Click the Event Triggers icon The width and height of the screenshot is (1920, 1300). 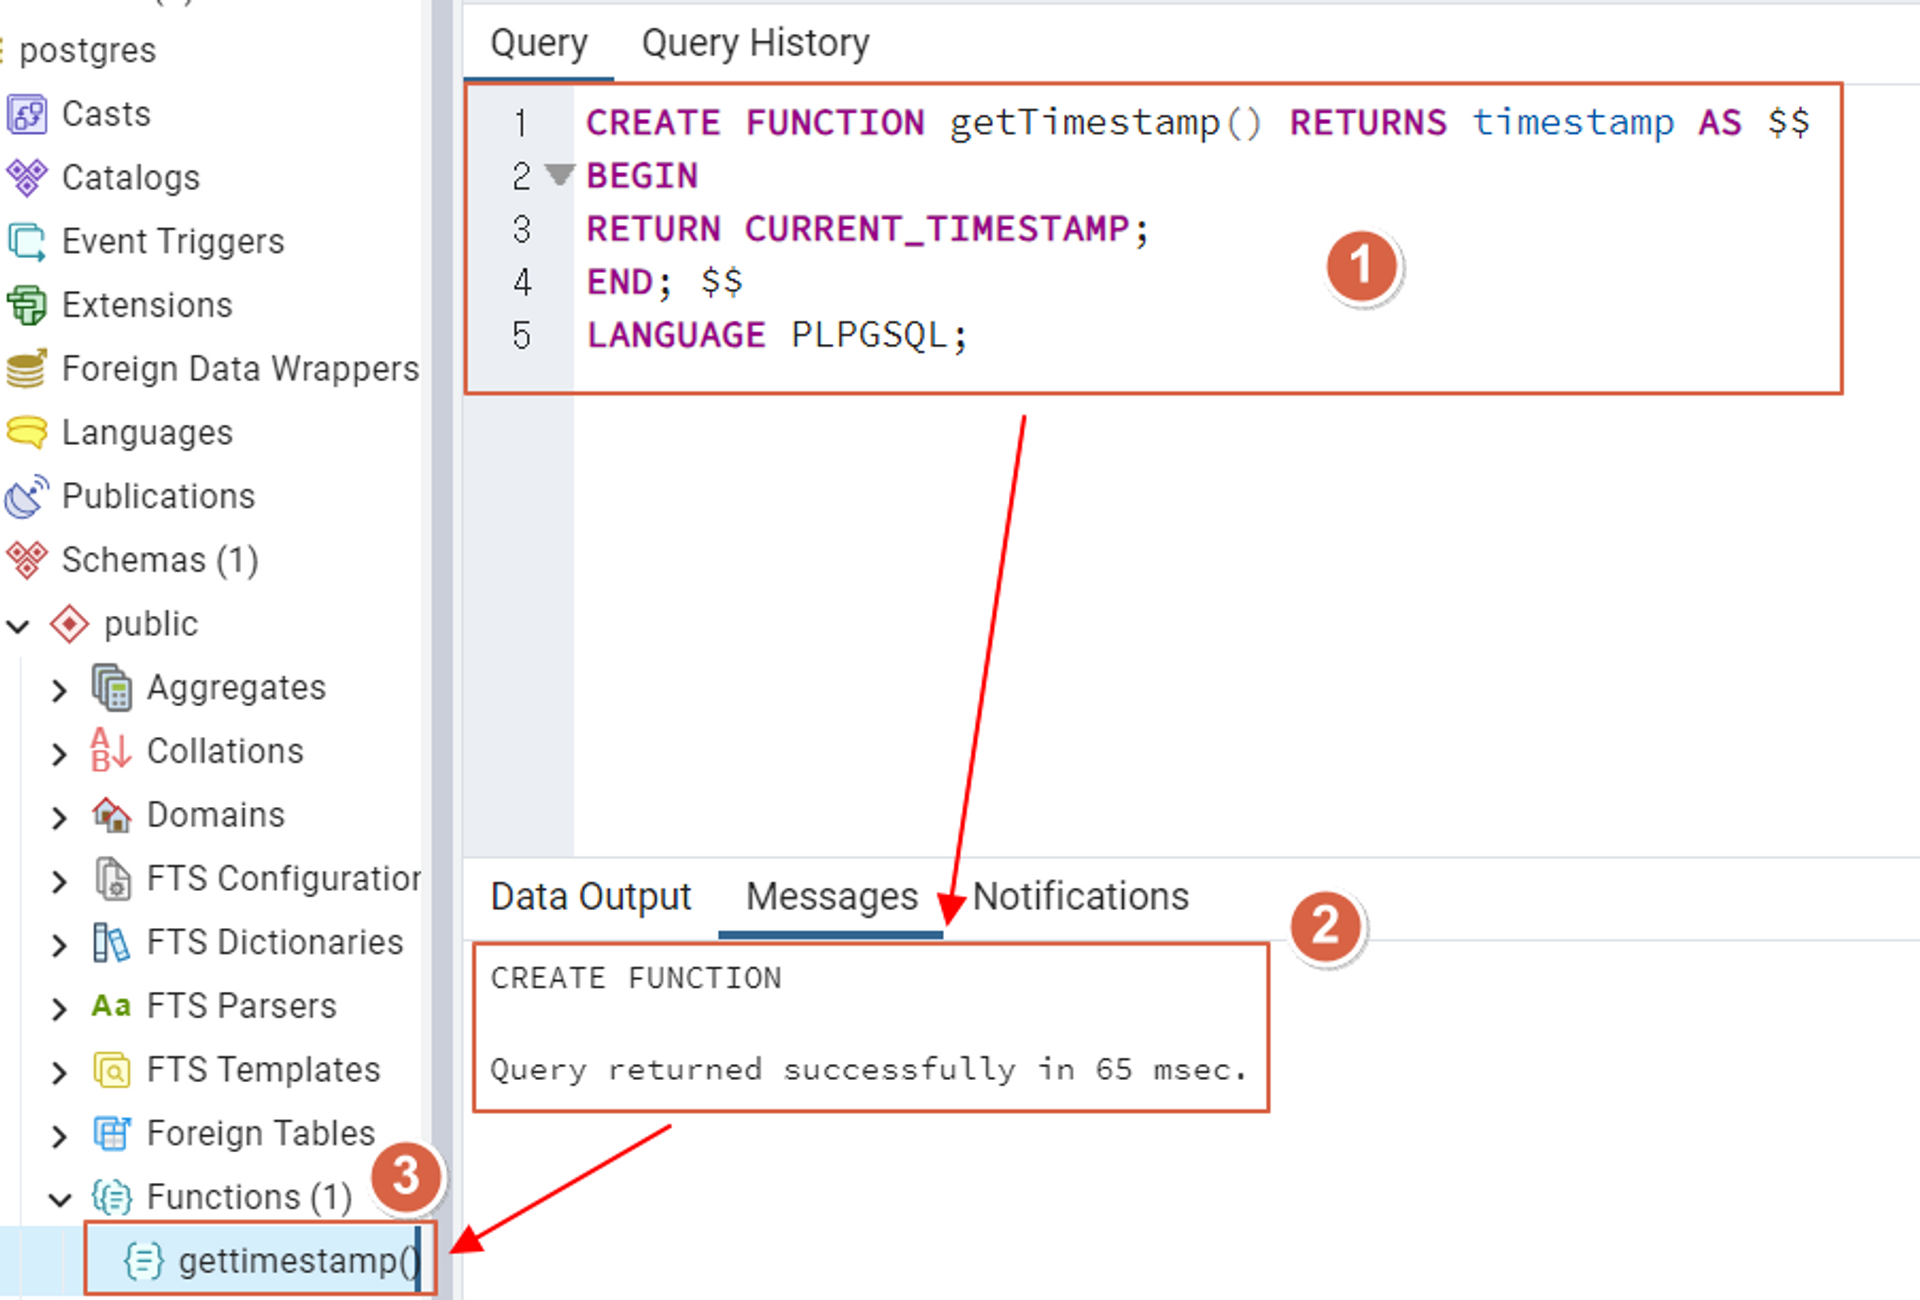(26, 242)
